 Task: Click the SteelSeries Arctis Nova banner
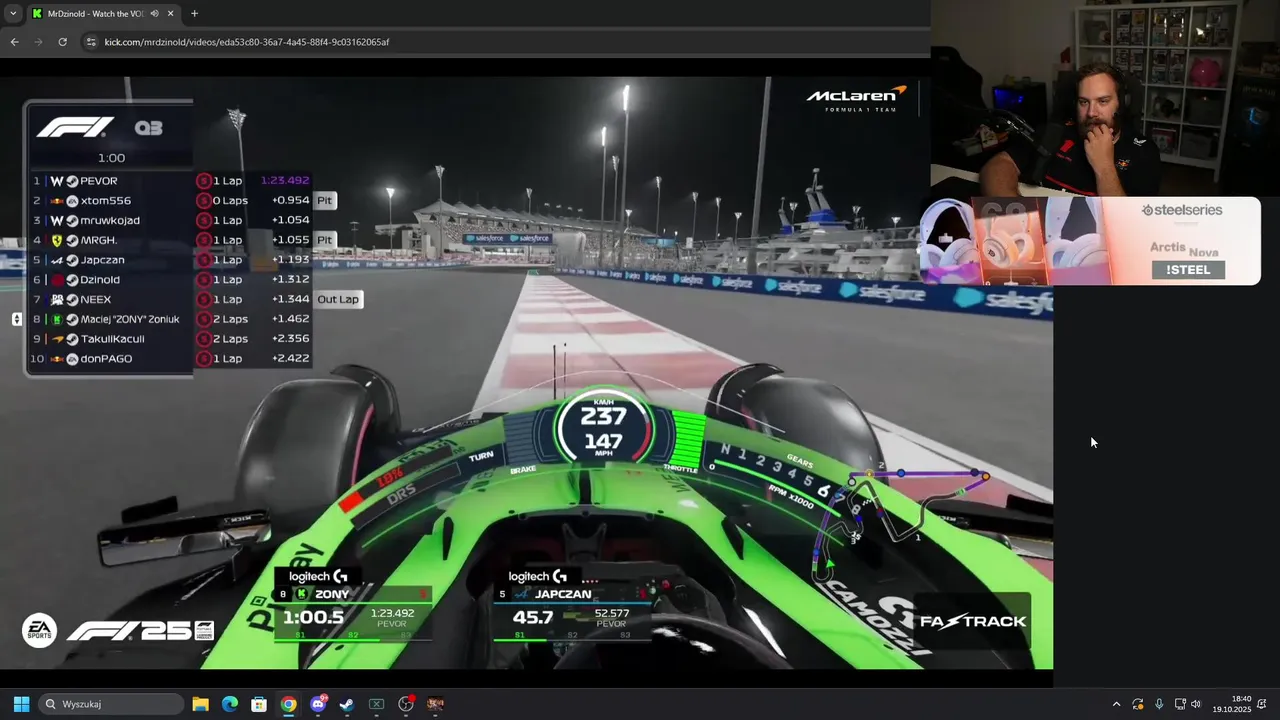click(x=1090, y=241)
